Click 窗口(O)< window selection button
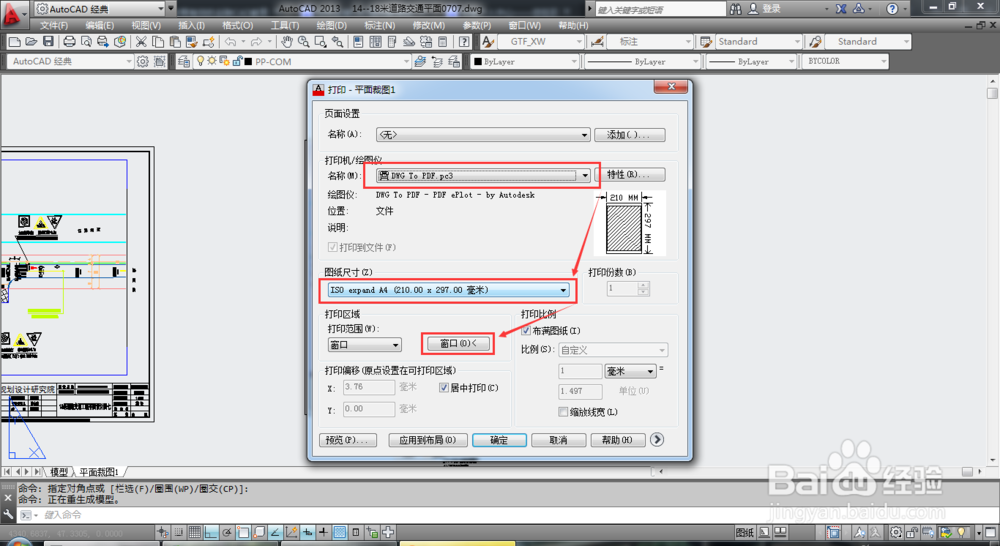 (458, 343)
